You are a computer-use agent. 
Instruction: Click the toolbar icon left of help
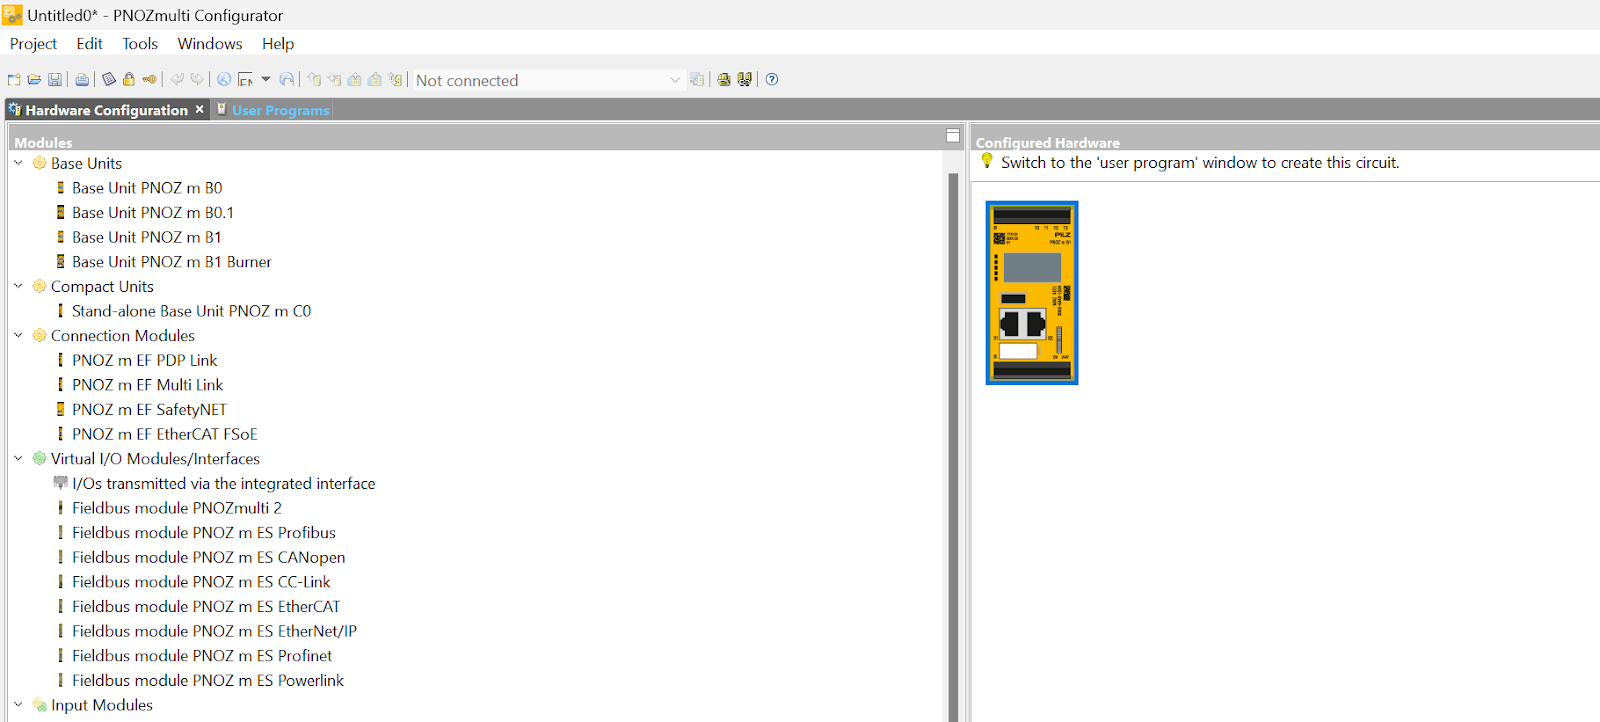tap(745, 80)
